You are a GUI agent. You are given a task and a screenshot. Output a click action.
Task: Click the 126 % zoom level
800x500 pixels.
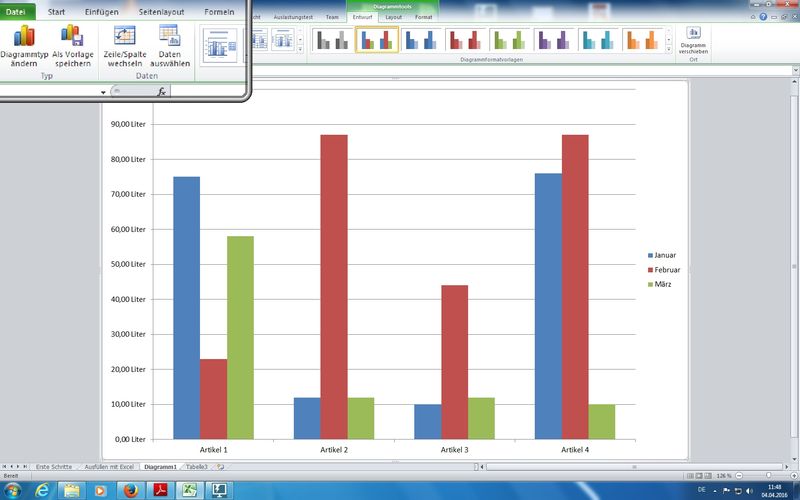[x=723, y=476]
